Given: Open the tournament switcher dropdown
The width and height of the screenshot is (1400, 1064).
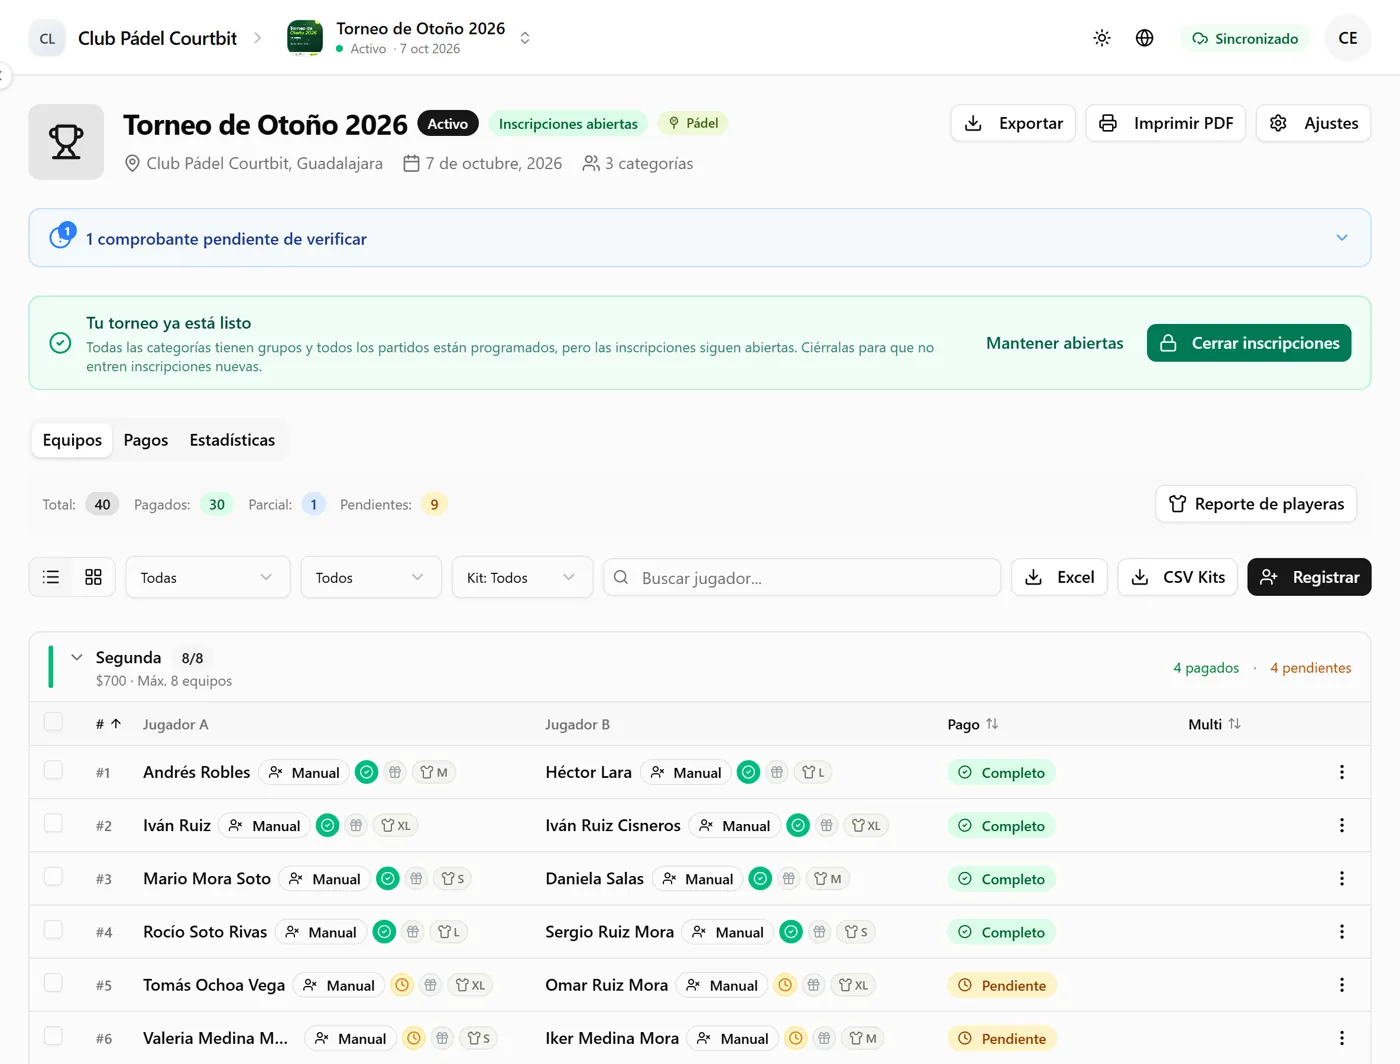Looking at the screenshot, I should tap(525, 38).
